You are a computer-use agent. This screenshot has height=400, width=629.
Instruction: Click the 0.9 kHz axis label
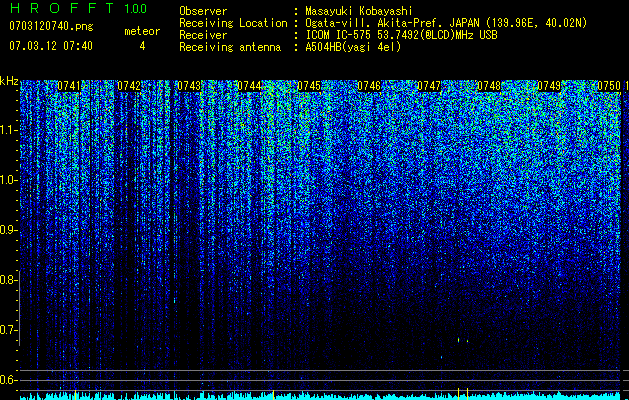[x=9, y=230]
